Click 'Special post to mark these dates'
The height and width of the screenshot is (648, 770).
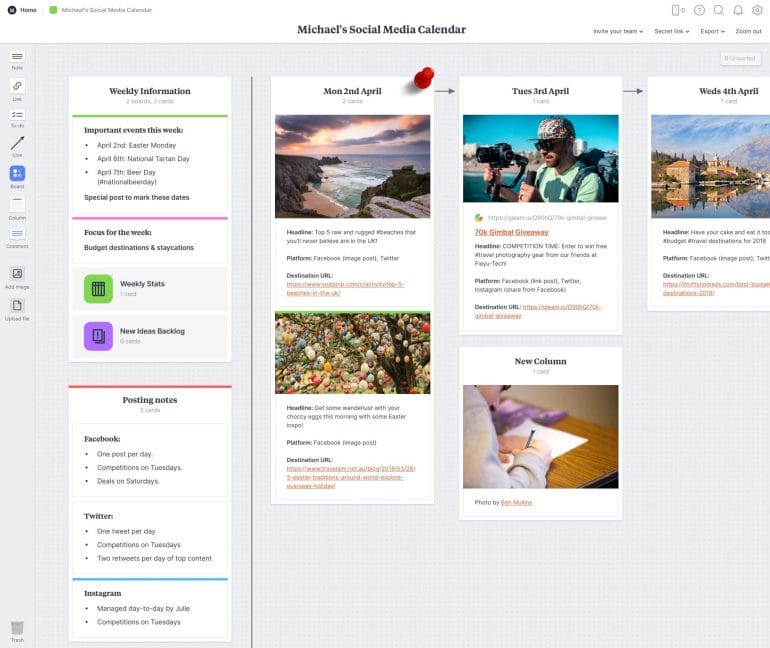137,197
